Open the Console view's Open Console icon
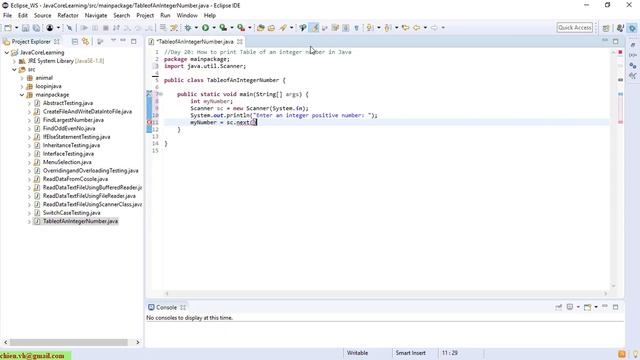The width and height of the screenshot is (640, 360). pyautogui.click(x=588, y=307)
